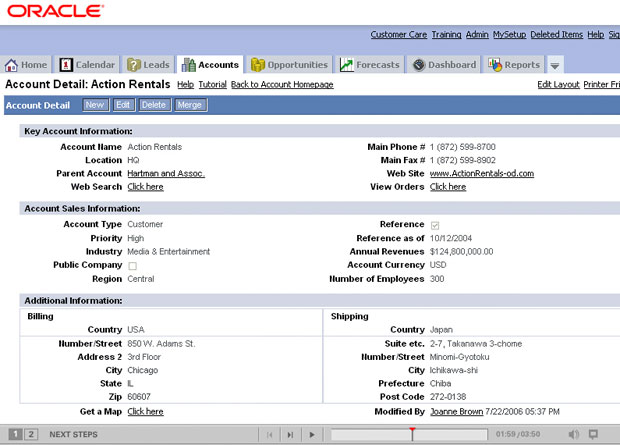Click the Web Search Click here link
This screenshot has height=445, width=620.
click(145, 187)
